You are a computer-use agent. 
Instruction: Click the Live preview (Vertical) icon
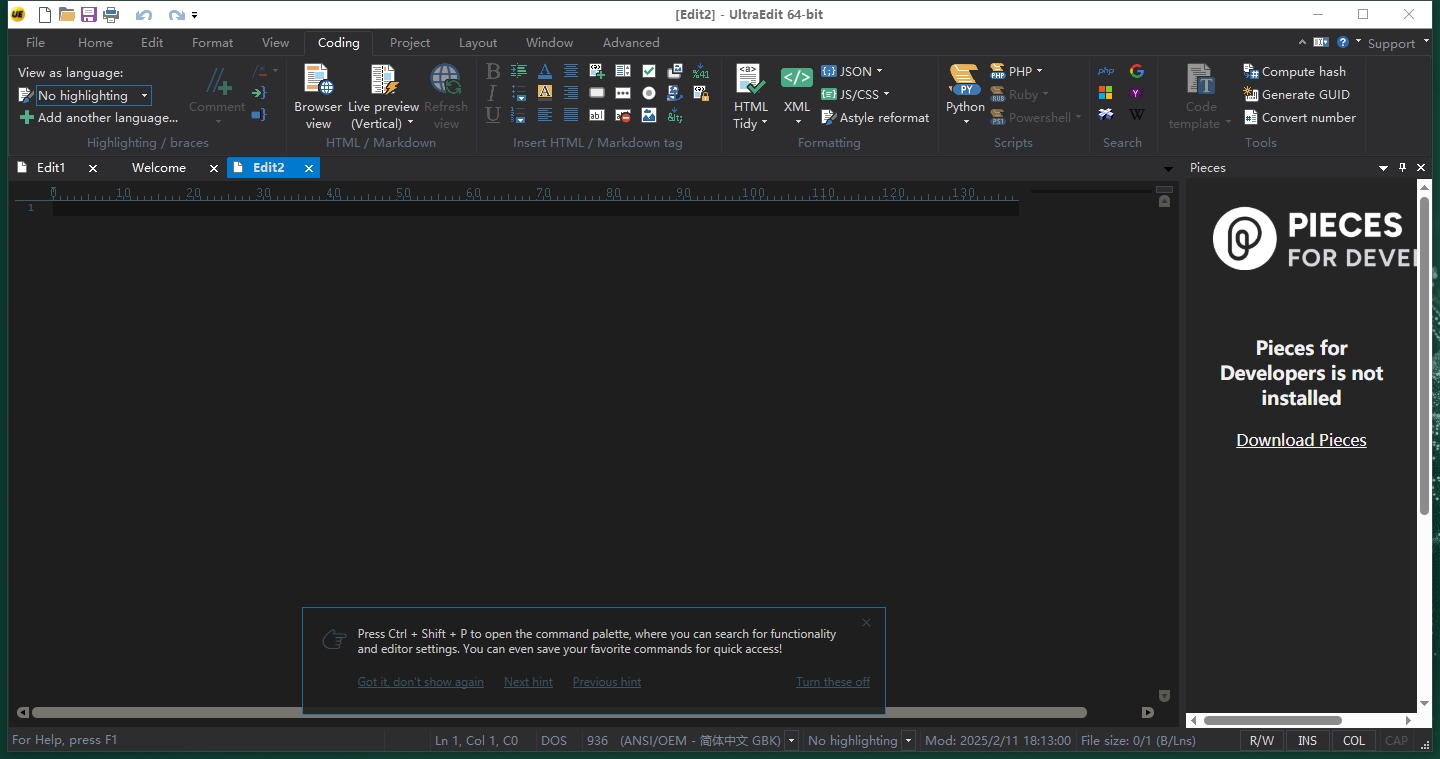(383, 79)
